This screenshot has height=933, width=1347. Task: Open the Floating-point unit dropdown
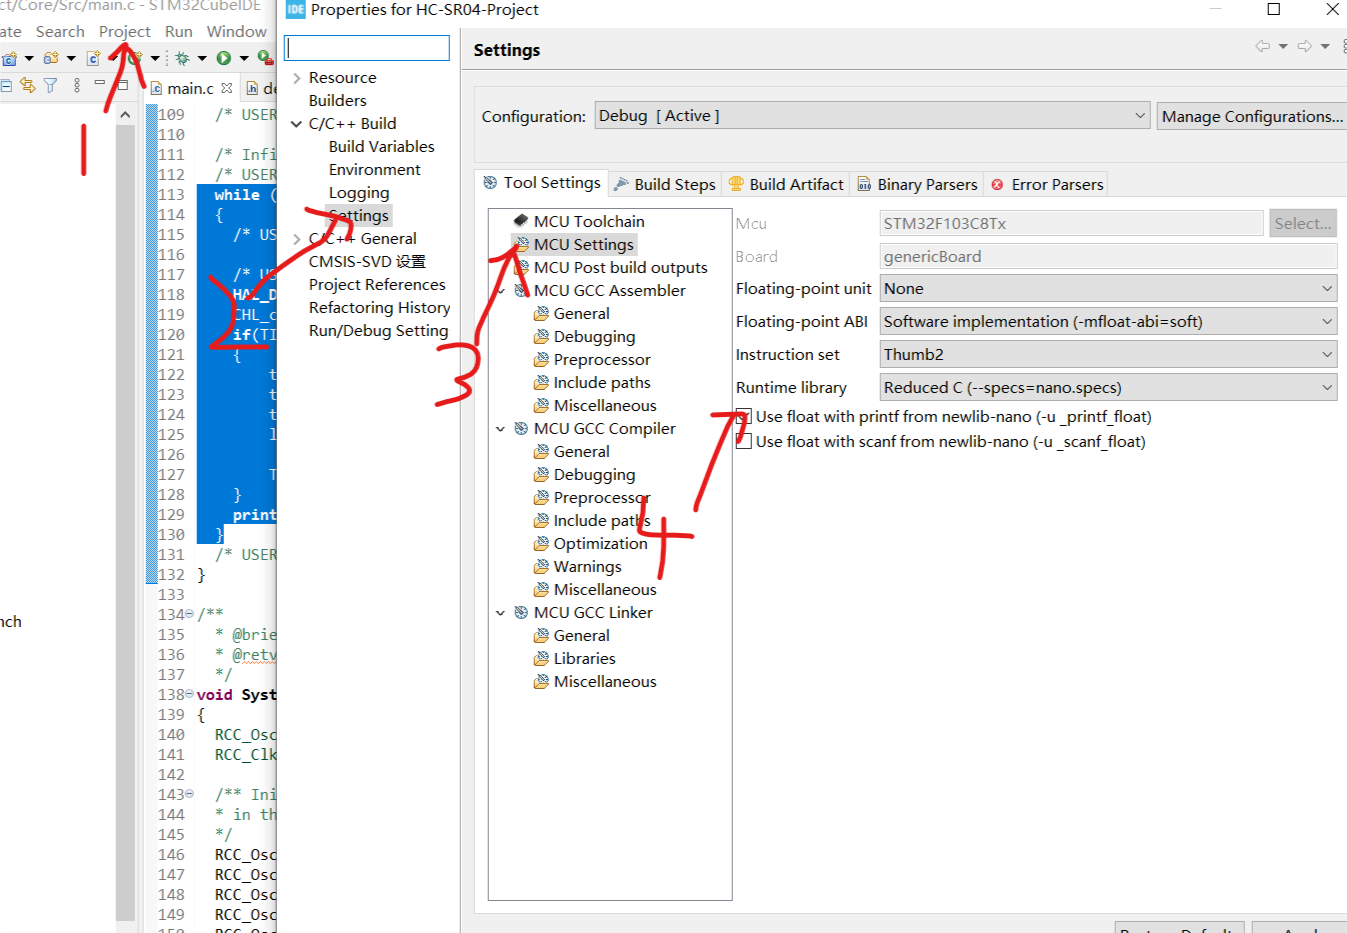[x=1108, y=288]
